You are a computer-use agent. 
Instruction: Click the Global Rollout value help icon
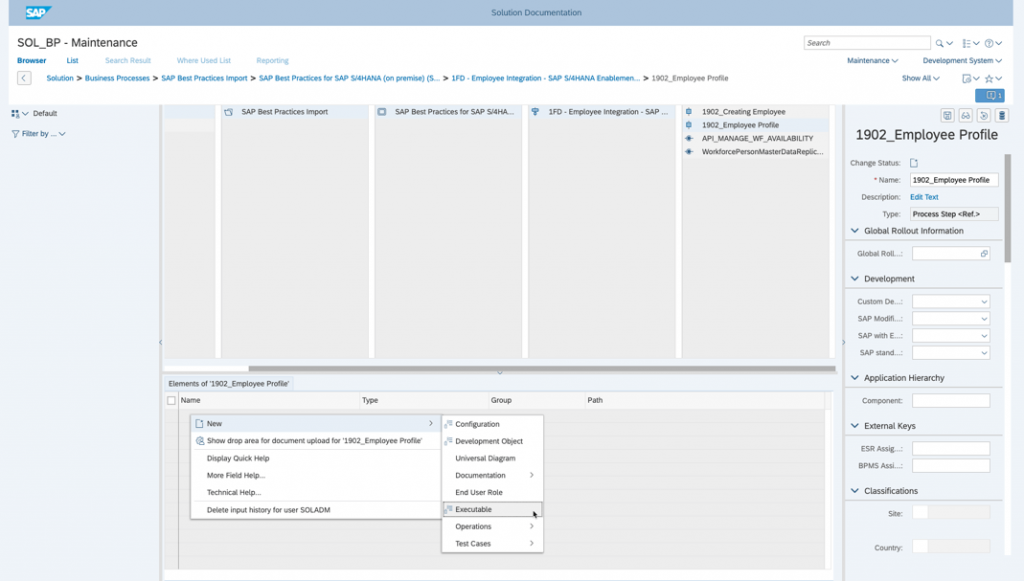click(984, 253)
